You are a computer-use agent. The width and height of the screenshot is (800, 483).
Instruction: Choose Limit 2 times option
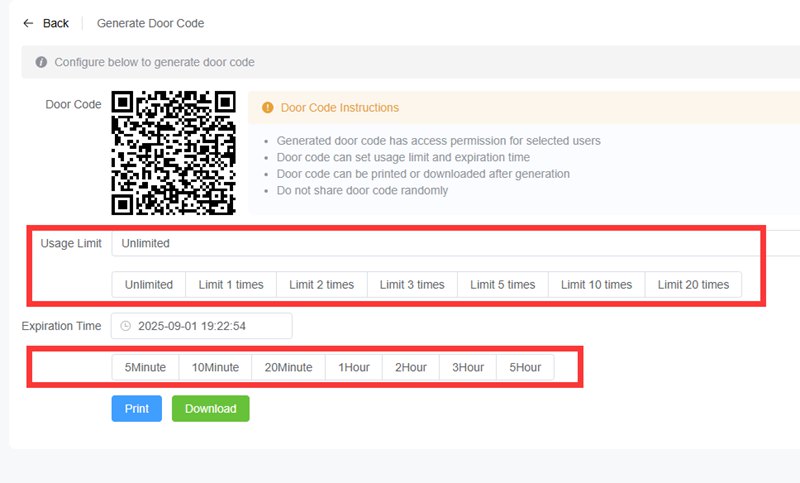click(321, 285)
